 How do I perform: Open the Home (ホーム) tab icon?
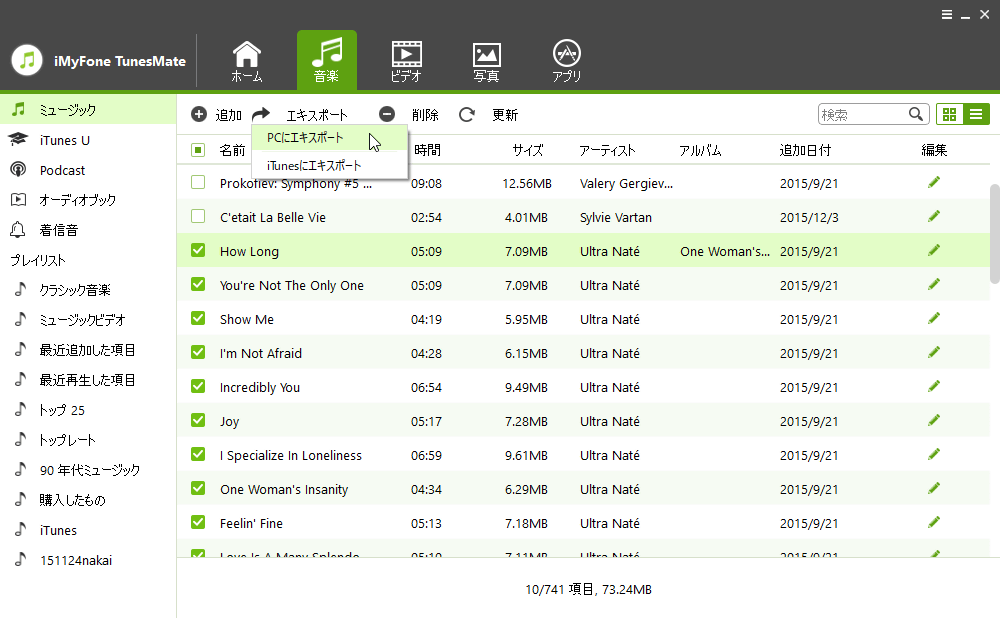[246, 61]
